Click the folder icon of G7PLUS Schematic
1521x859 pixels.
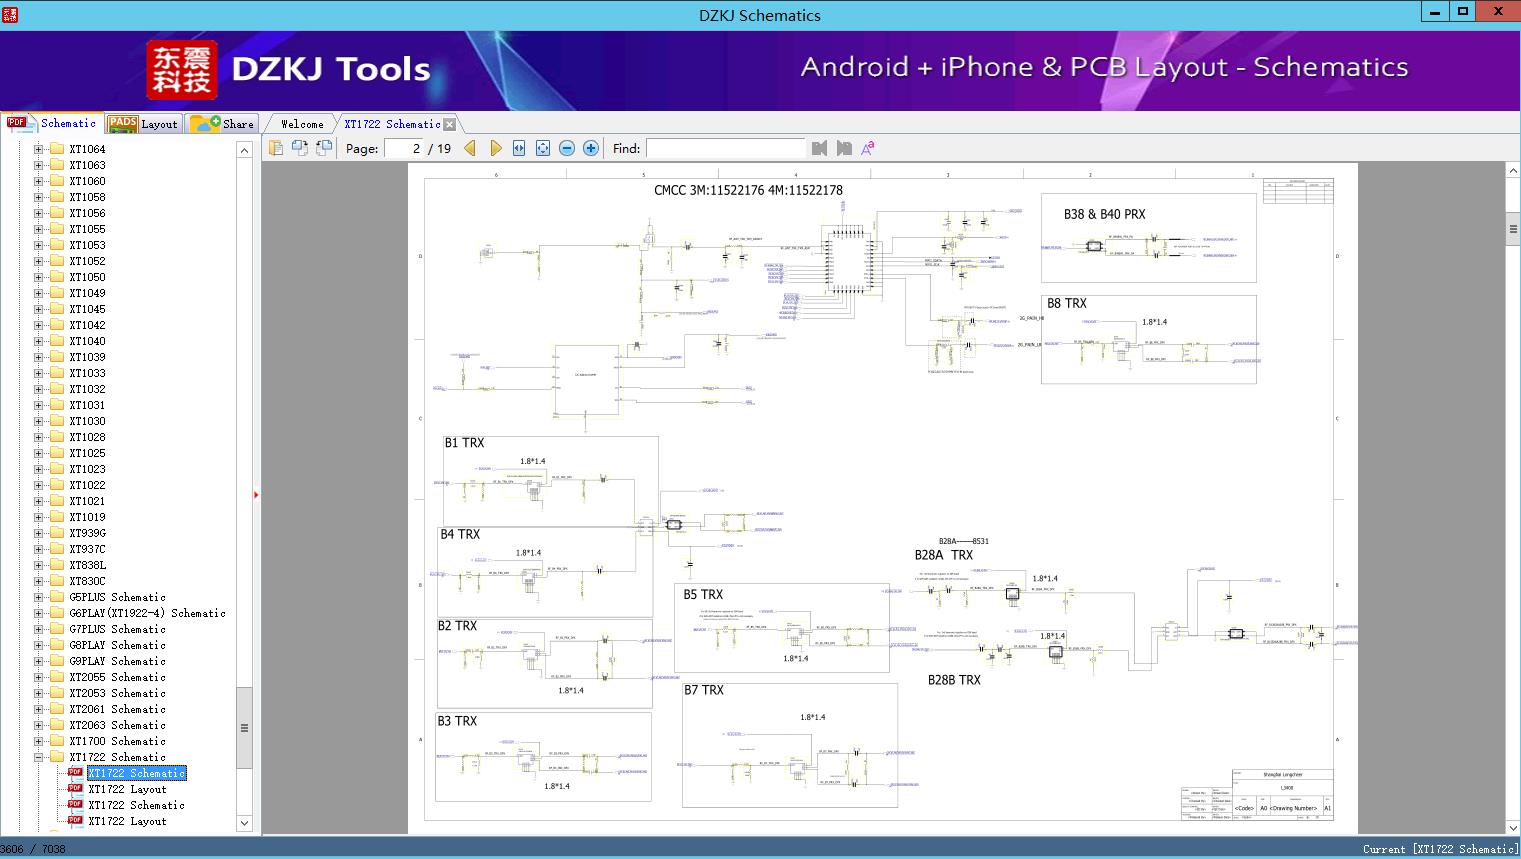57,629
